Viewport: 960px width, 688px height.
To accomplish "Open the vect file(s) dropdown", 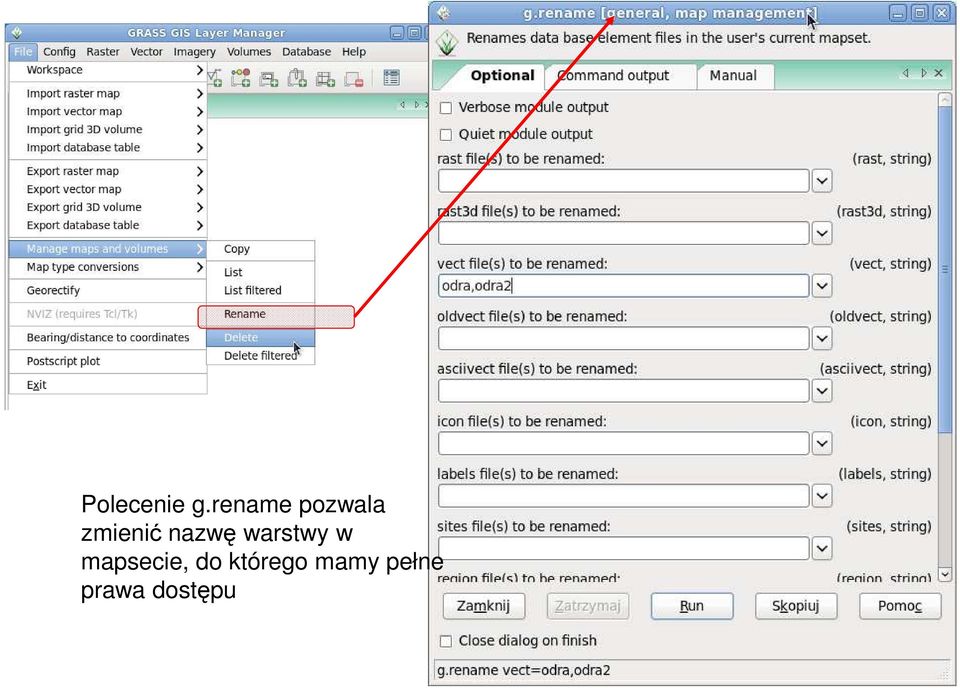I will click(x=822, y=286).
